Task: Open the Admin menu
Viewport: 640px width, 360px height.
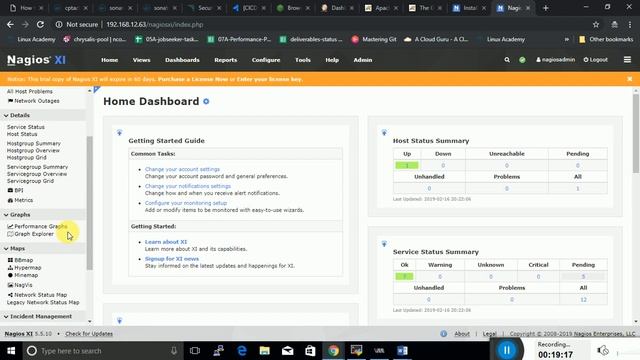Action: (x=362, y=60)
